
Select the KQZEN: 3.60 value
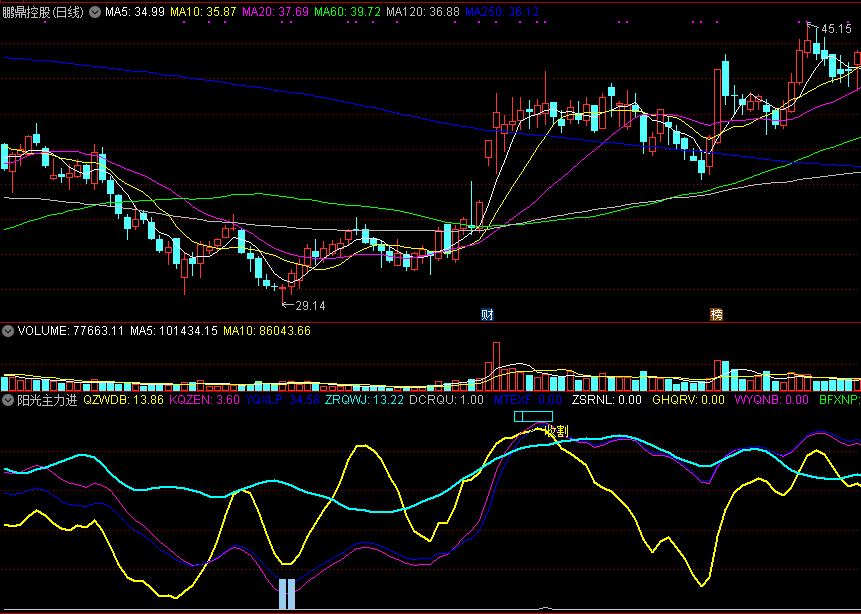[205, 400]
